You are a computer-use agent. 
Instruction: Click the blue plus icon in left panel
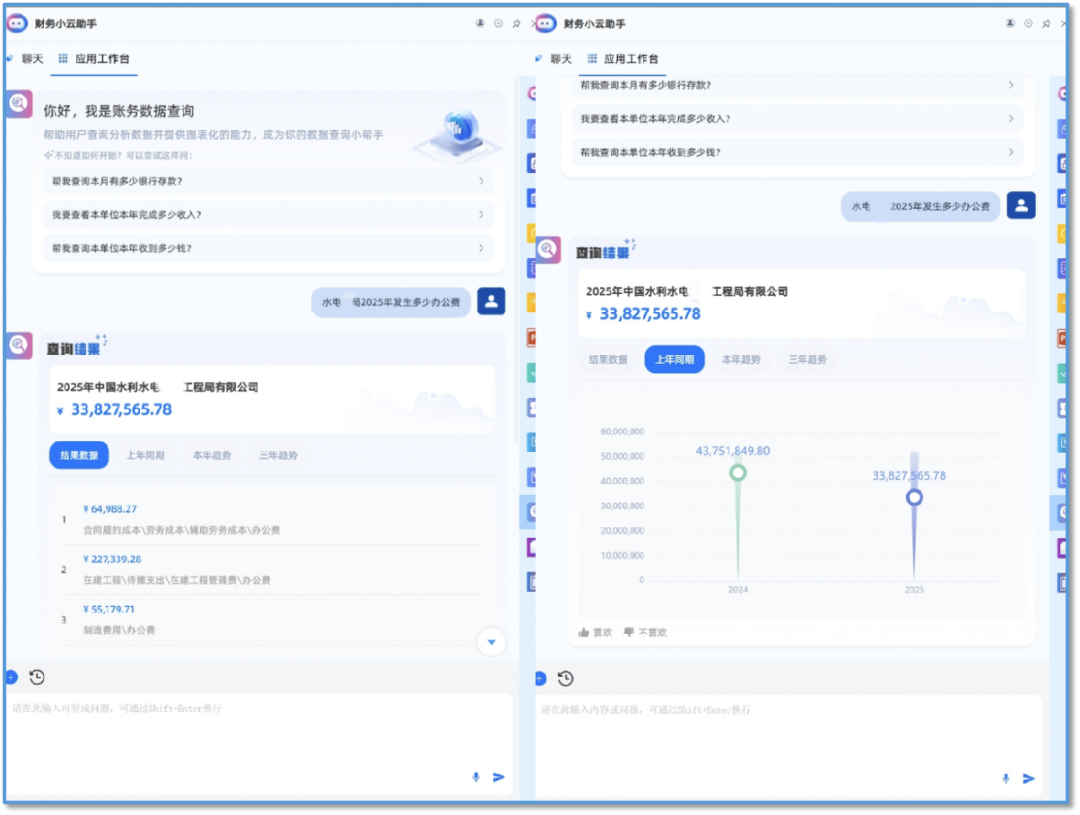(11, 677)
